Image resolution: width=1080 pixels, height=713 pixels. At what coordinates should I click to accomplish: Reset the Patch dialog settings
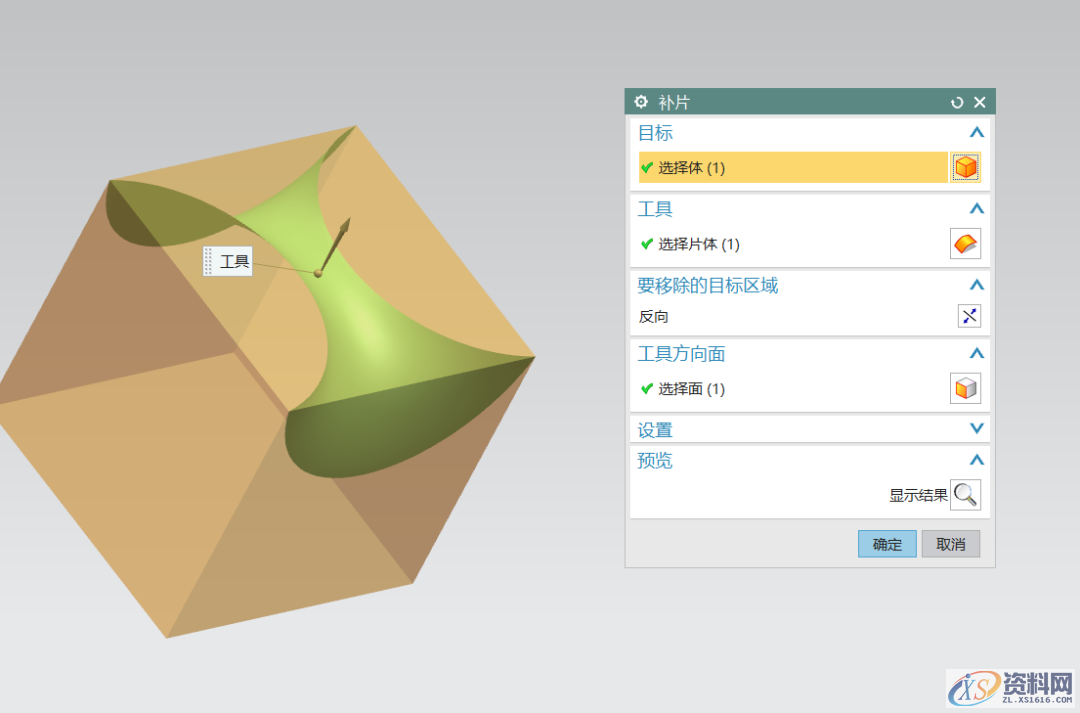(x=957, y=102)
